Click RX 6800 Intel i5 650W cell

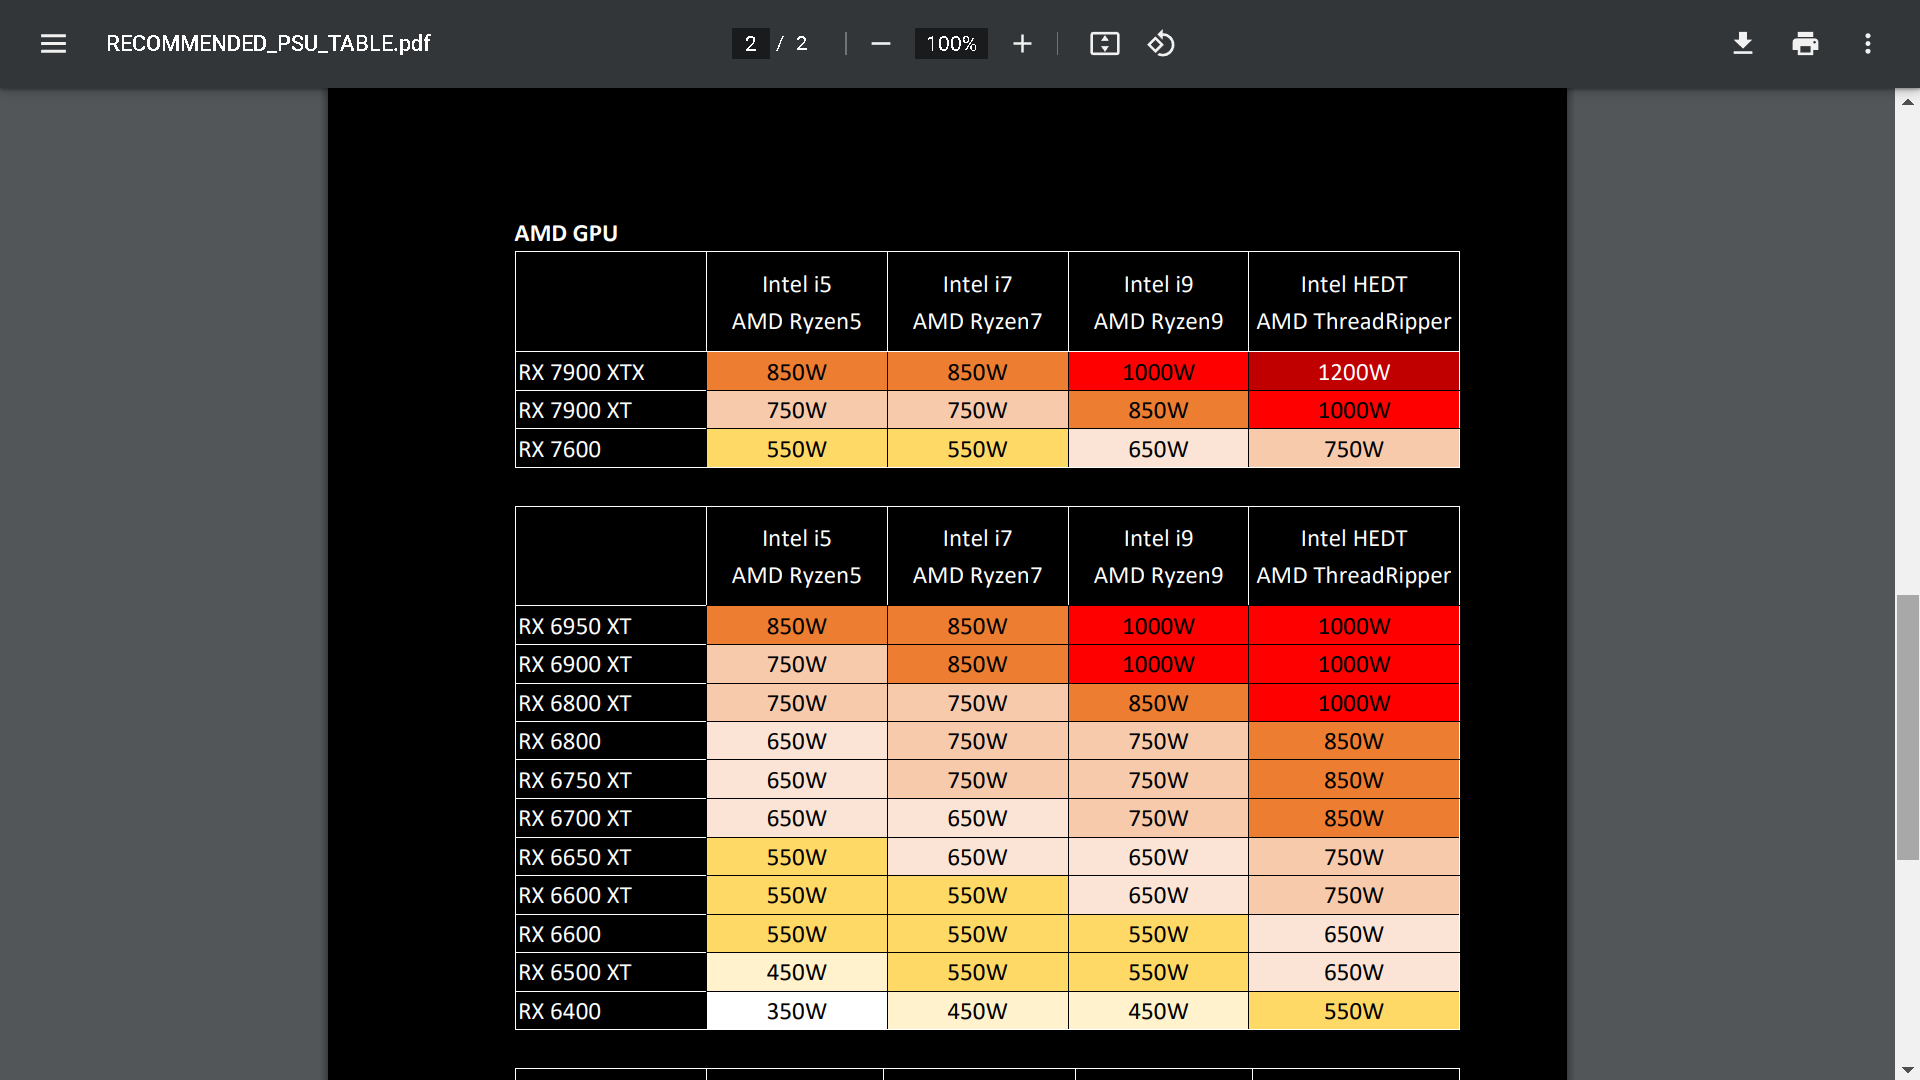[x=797, y=741]
